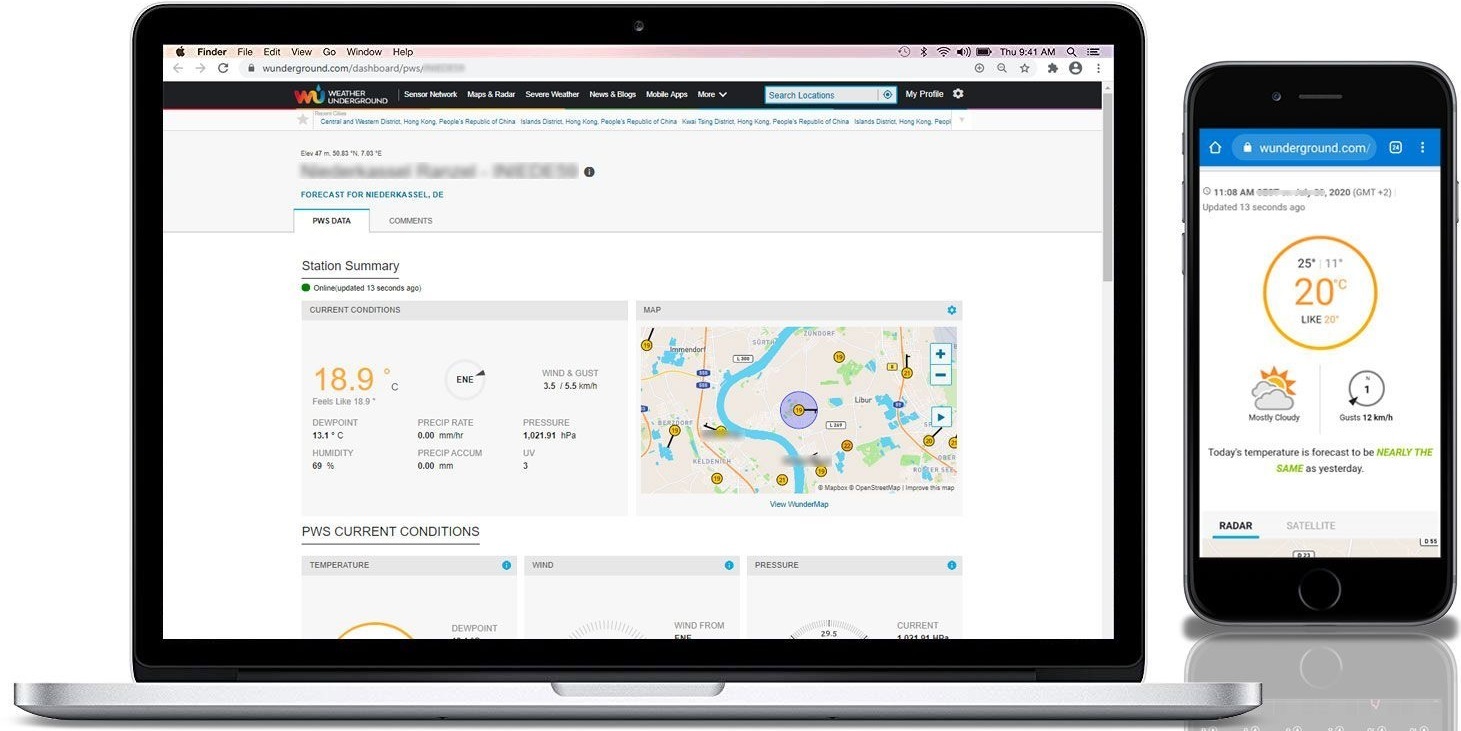Open info icon on Pressure panel
Viewport: 1461px width, 731px height.
coord(951,565)
